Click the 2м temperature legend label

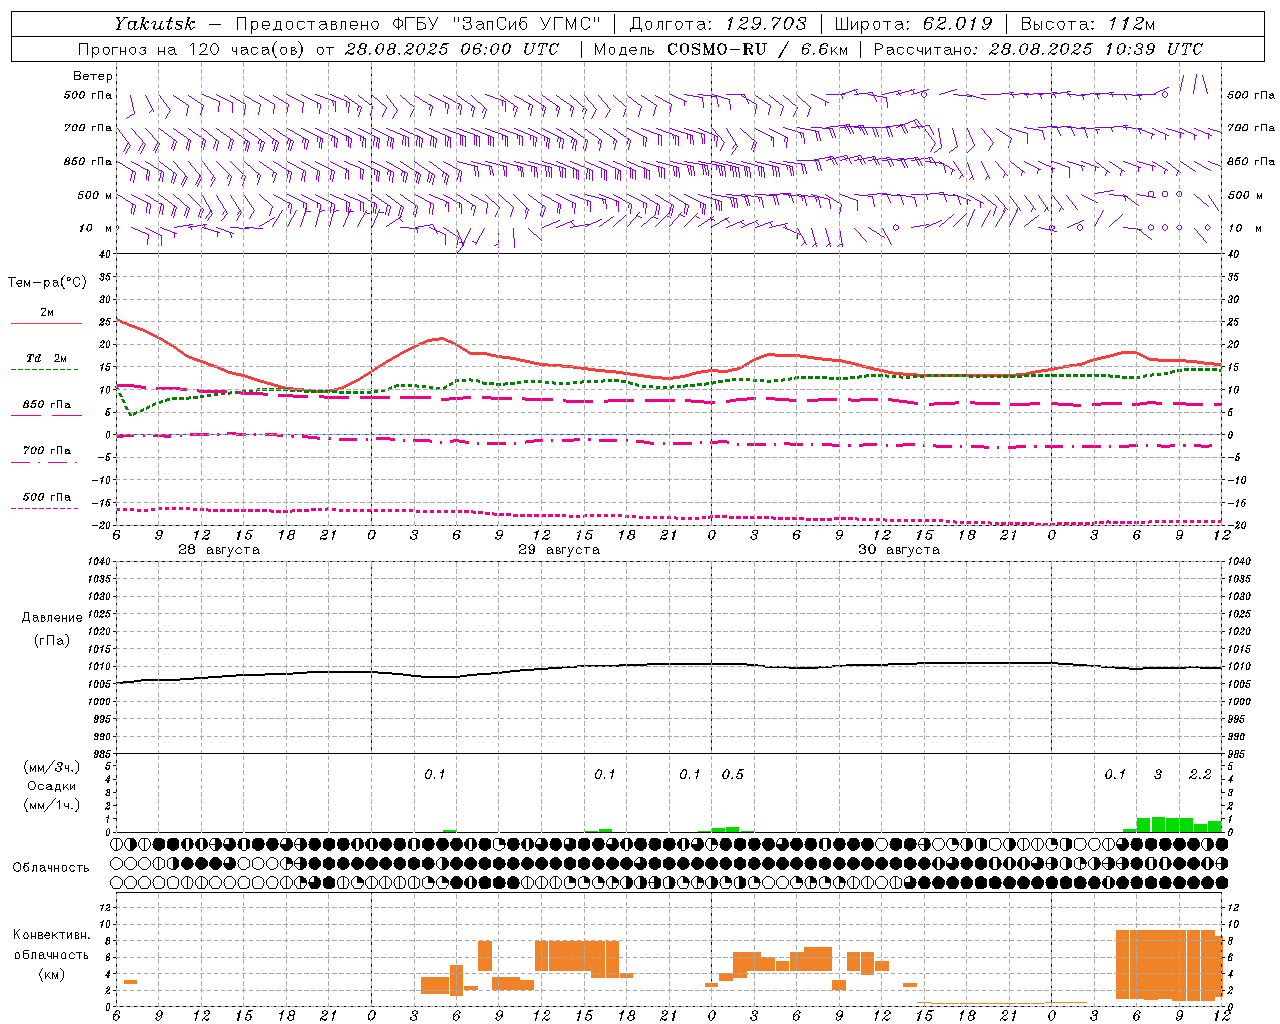[47, 312]
